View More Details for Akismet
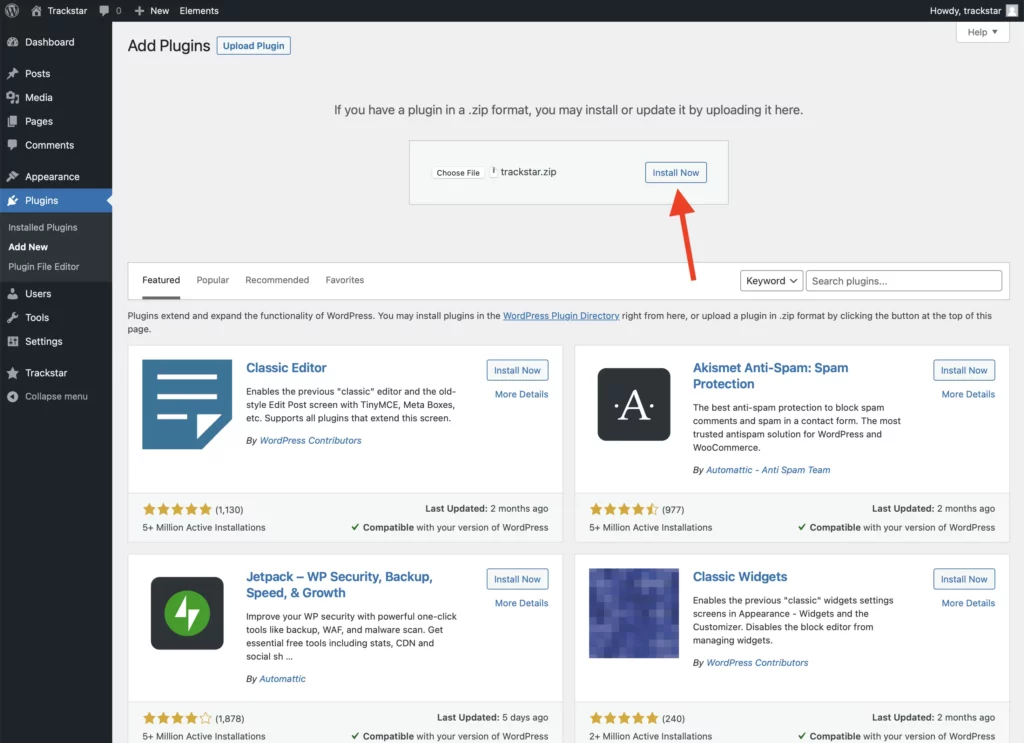Image resolution: width=1024 pixels, height=743 pixels. click(968, 394)
